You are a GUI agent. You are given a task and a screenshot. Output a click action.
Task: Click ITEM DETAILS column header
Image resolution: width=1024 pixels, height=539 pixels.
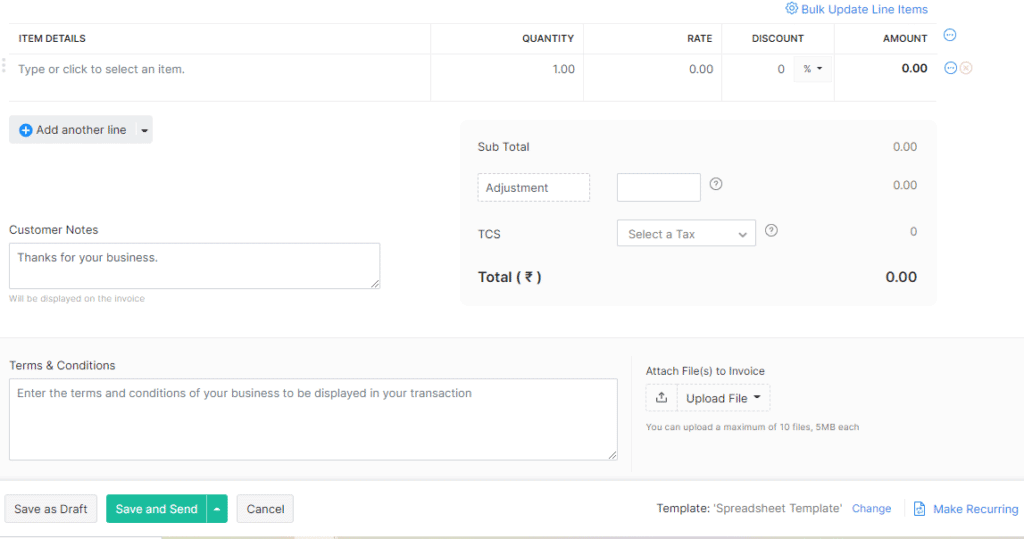[52, 39]
